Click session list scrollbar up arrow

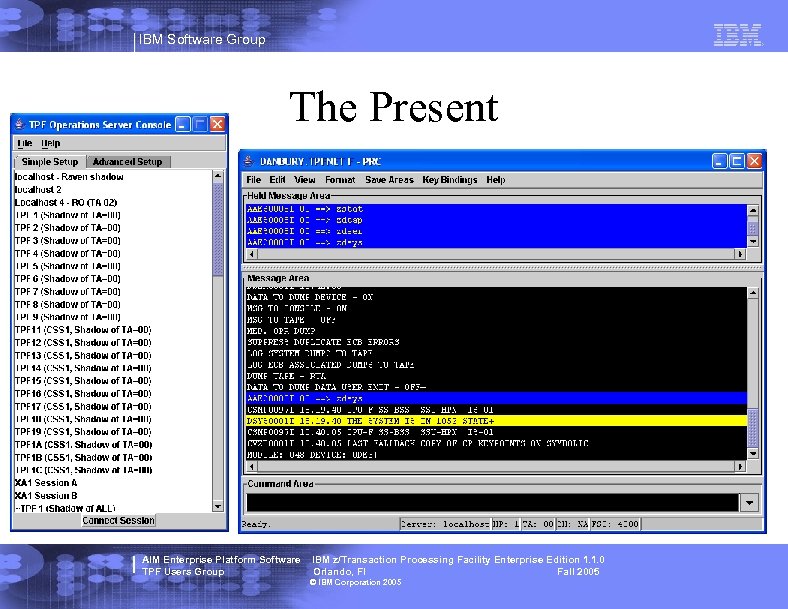pyautogui.click(x=218, y=176)
